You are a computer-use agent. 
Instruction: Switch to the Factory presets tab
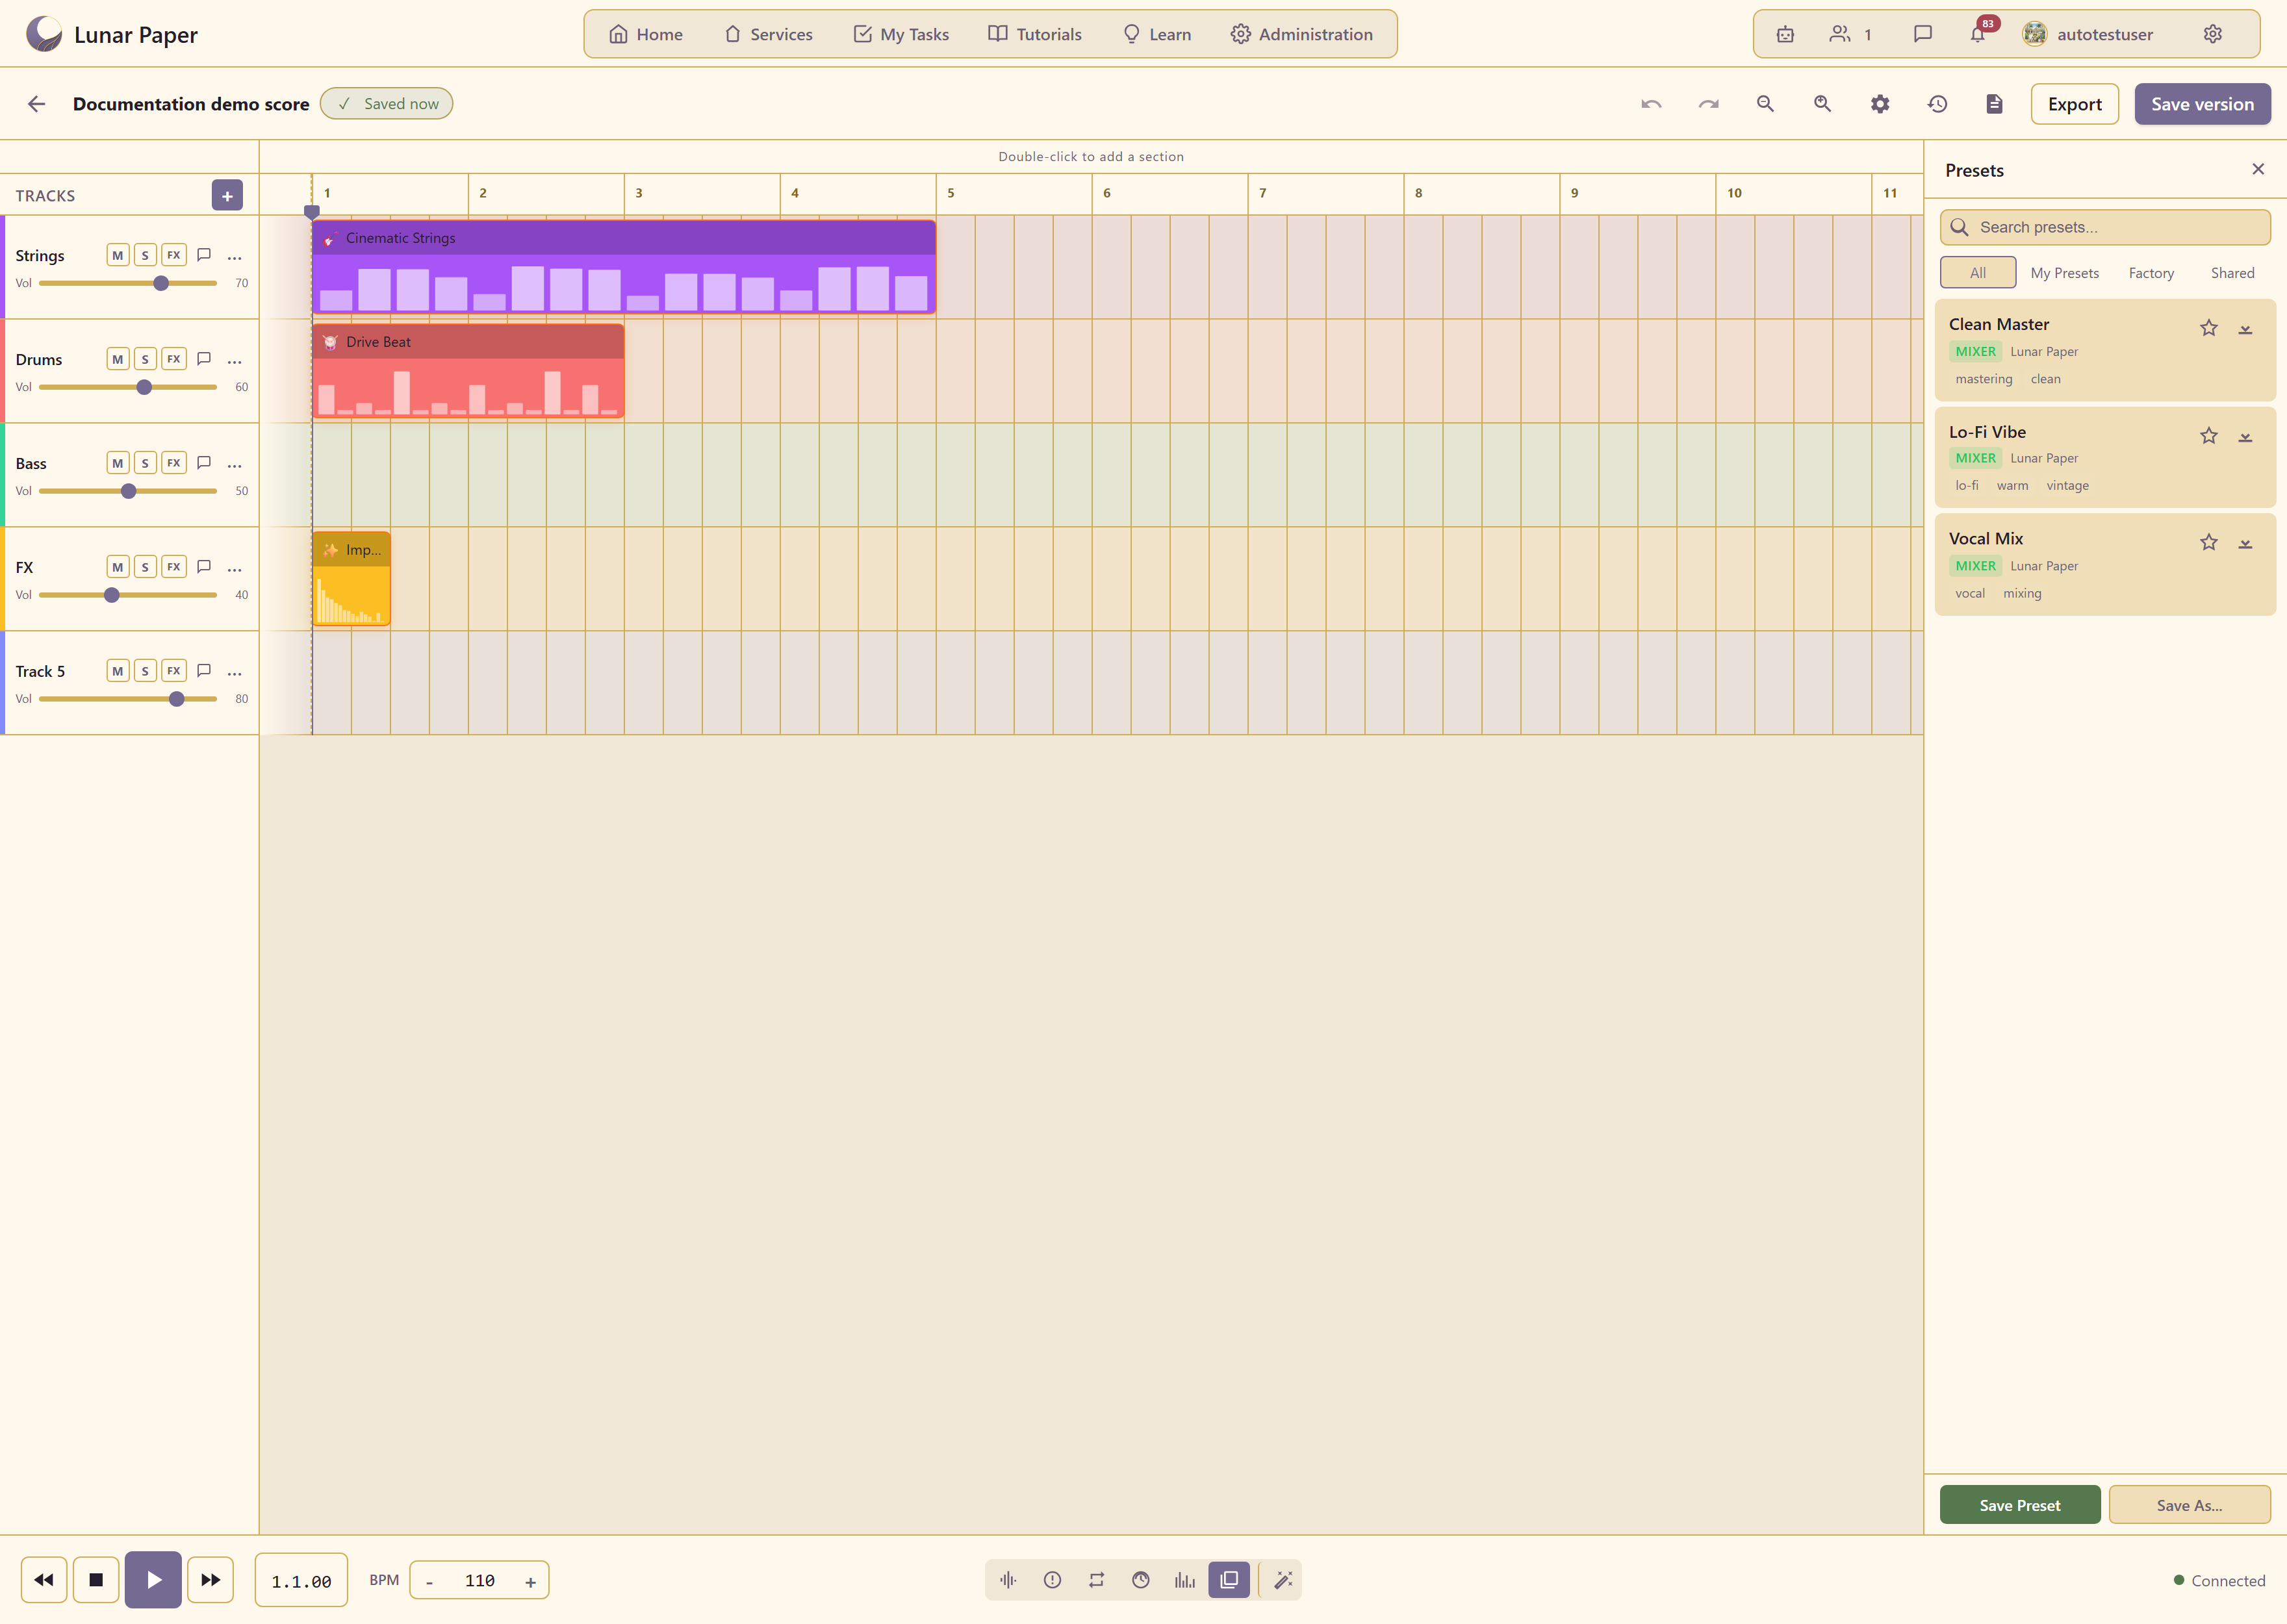coord(2151,273)
